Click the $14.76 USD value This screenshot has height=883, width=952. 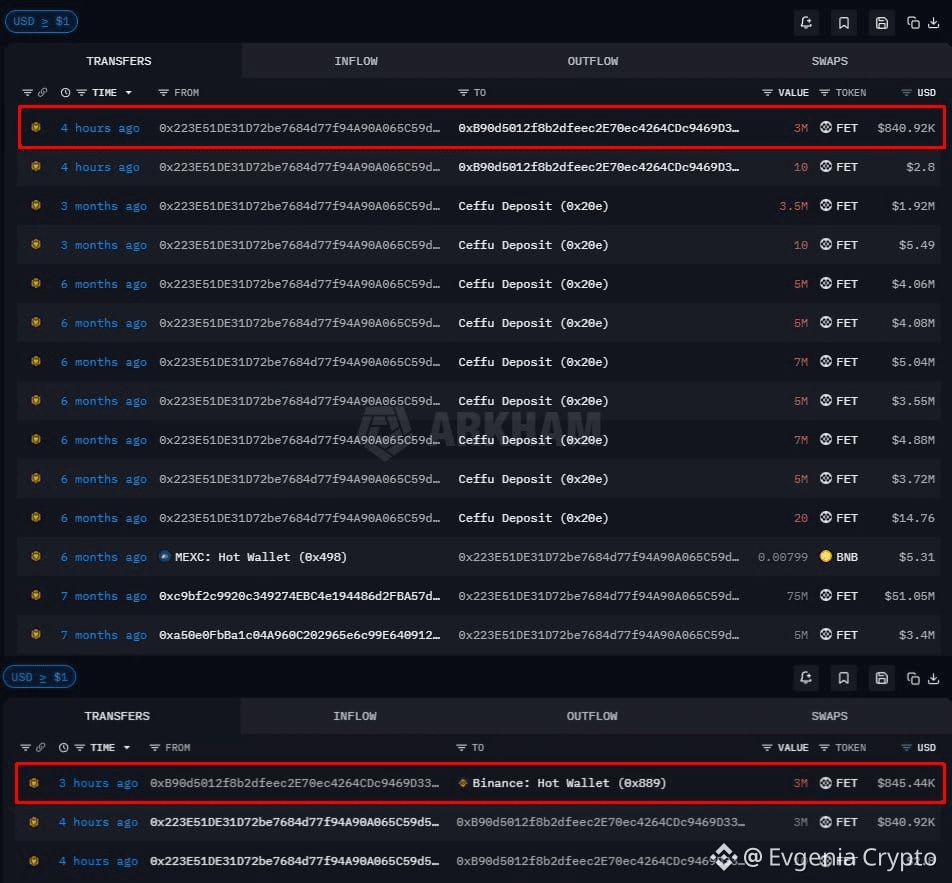913,518
